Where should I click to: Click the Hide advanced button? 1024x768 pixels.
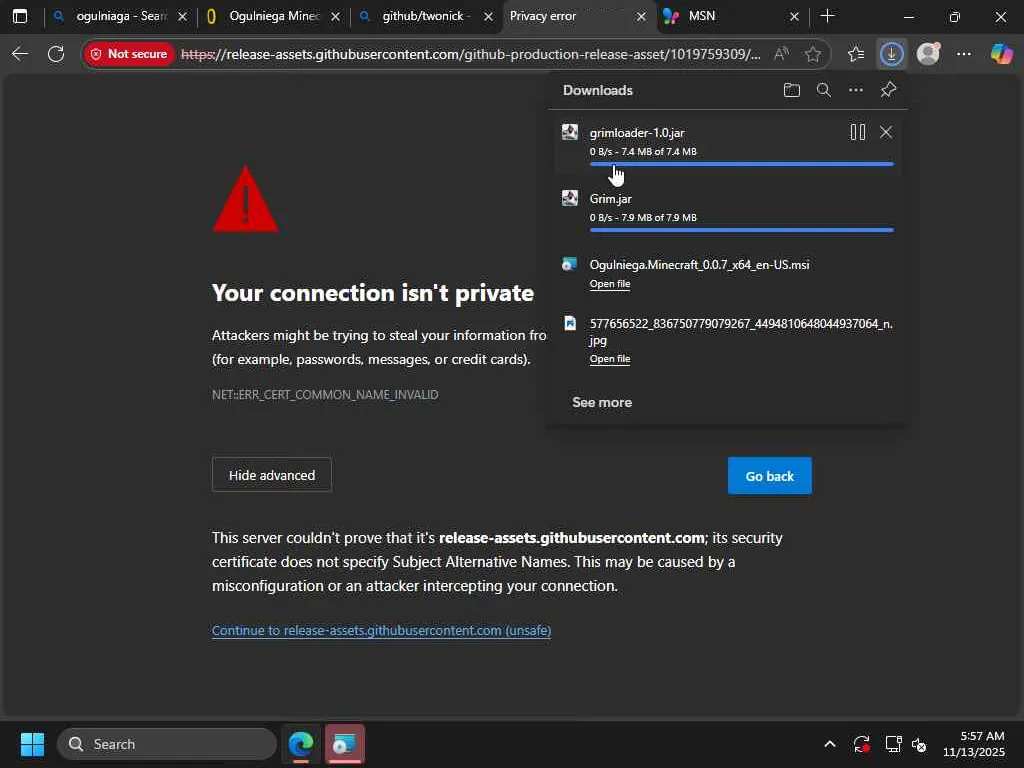coord(272,475)
